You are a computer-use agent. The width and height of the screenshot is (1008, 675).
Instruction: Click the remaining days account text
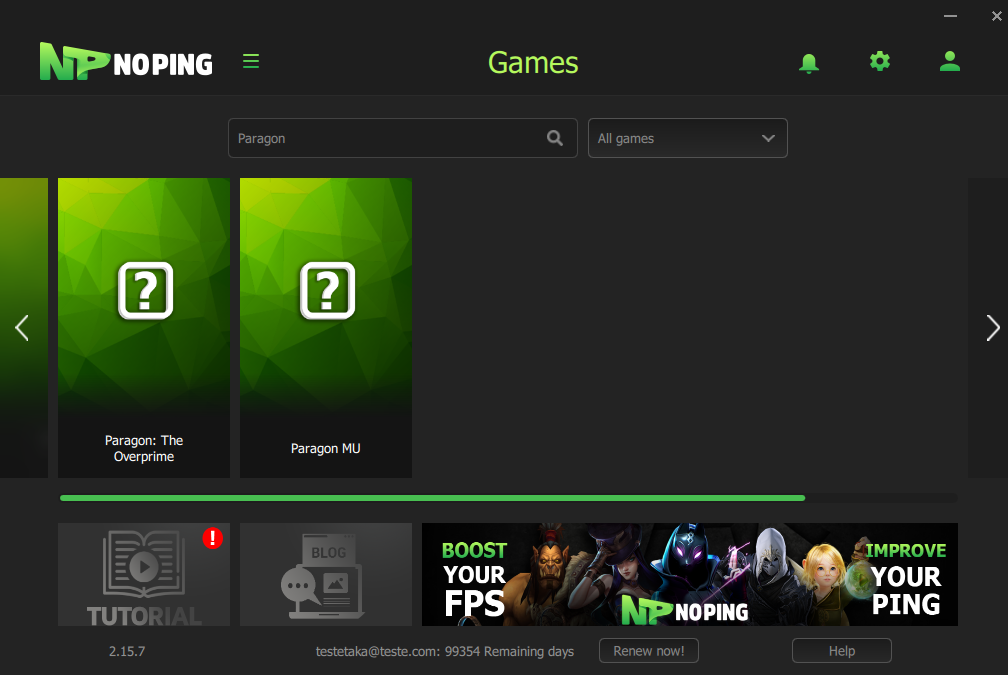(x=445, y=651)
